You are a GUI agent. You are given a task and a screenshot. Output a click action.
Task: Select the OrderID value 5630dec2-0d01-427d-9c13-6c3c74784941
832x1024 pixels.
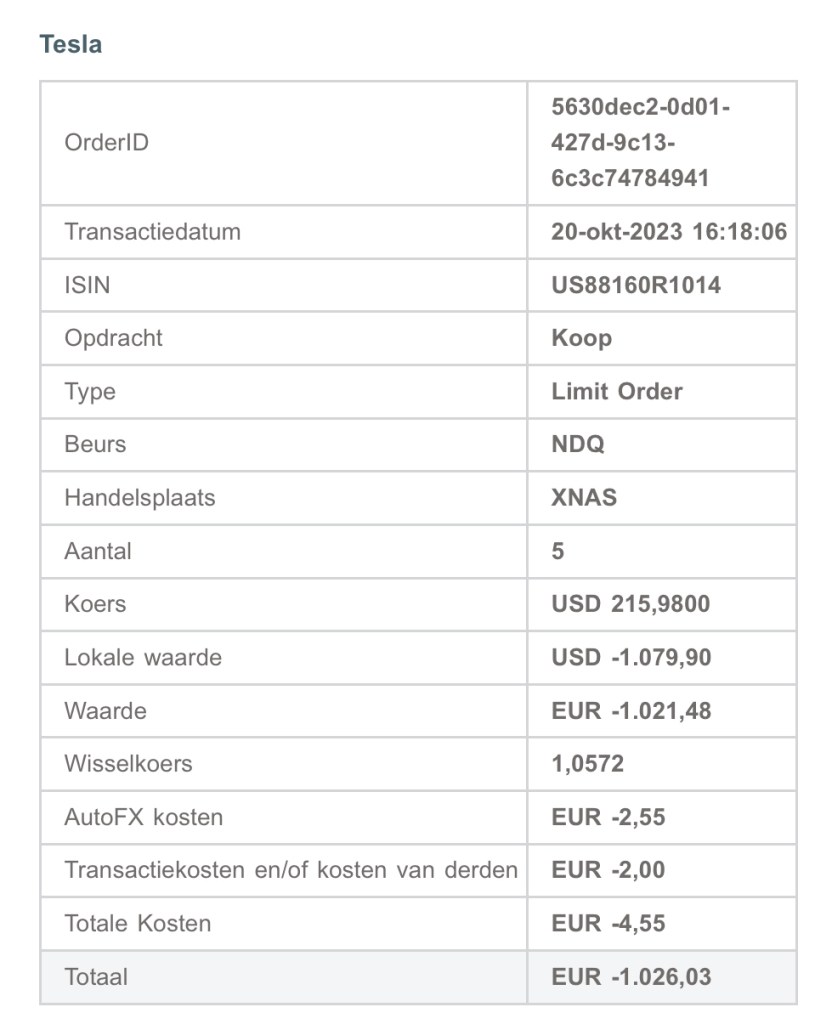(640, 143)
